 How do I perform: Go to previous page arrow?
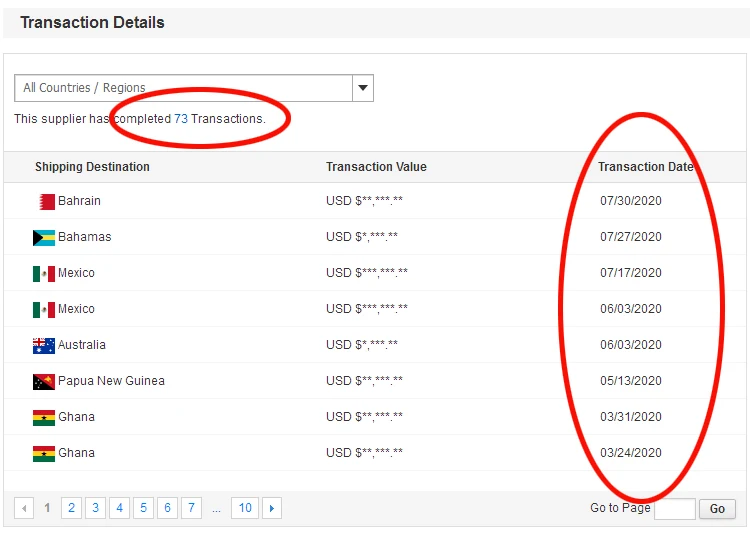pyautogui.click(x=24, y=508)
